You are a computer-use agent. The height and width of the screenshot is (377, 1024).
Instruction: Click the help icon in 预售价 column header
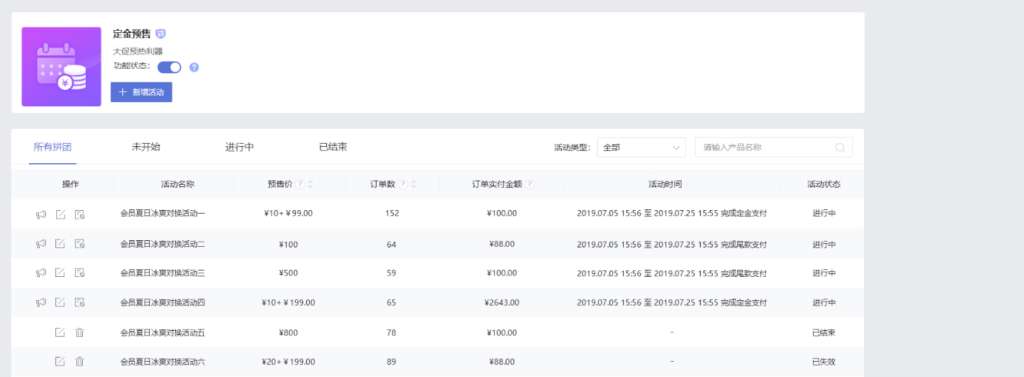[x=300, y=184]
